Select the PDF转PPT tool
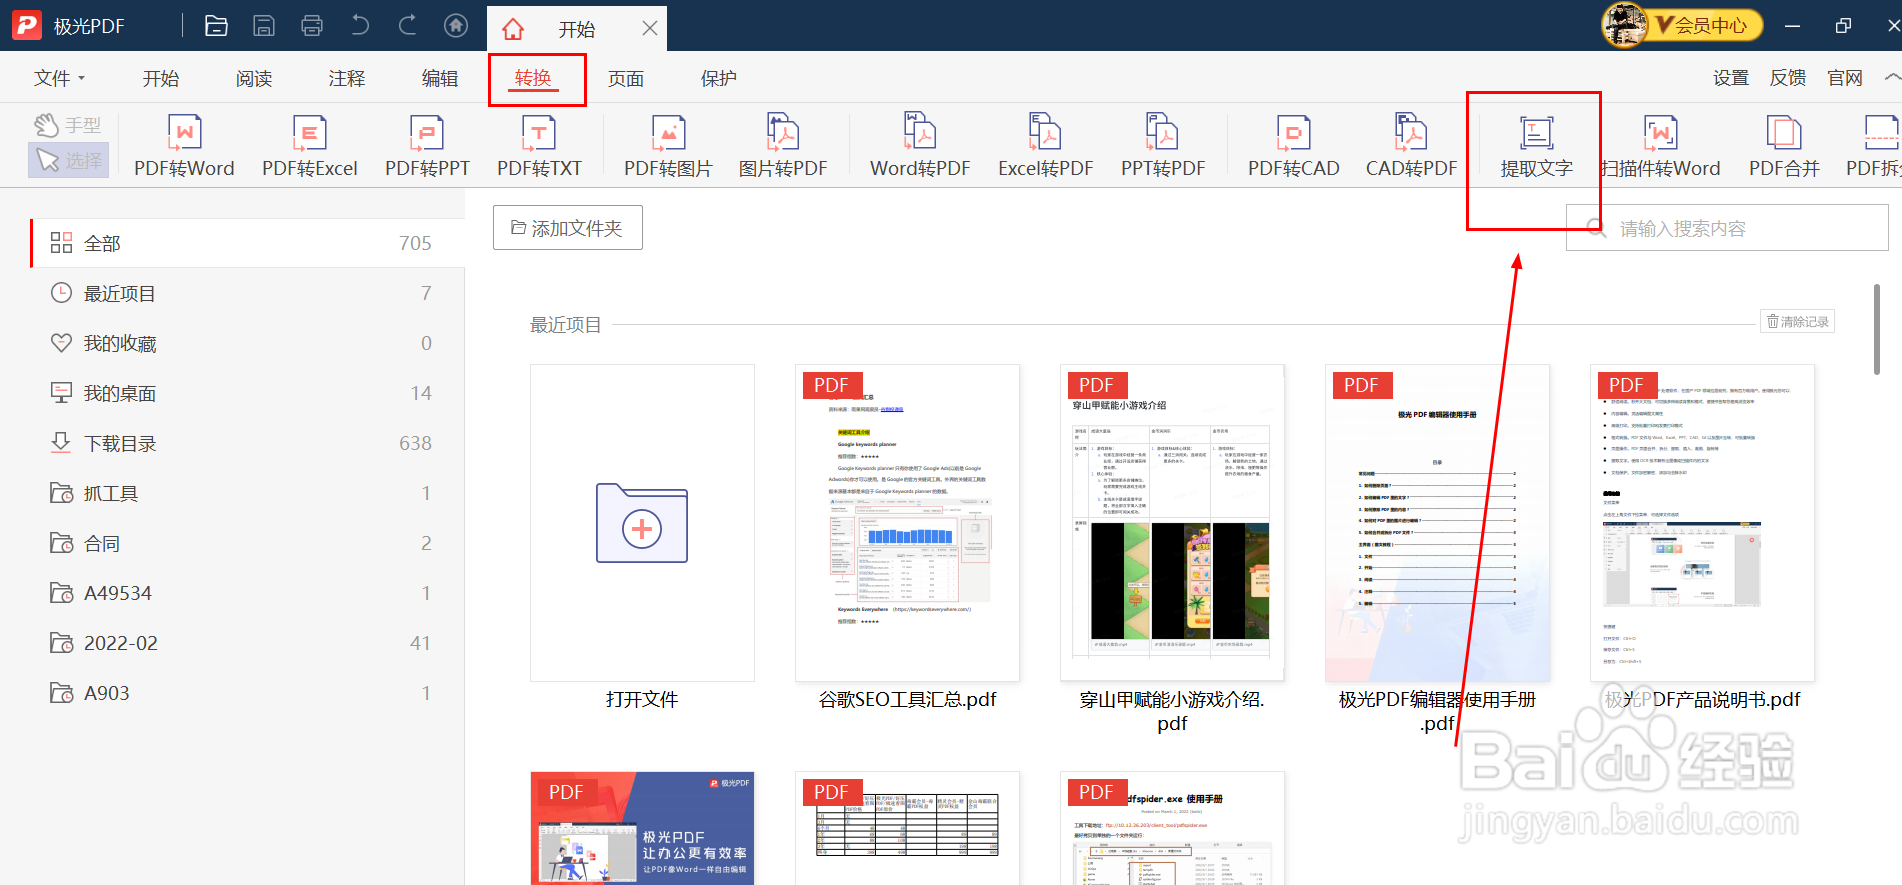The width and height of the screenshot is (1902, 885). 427,146
